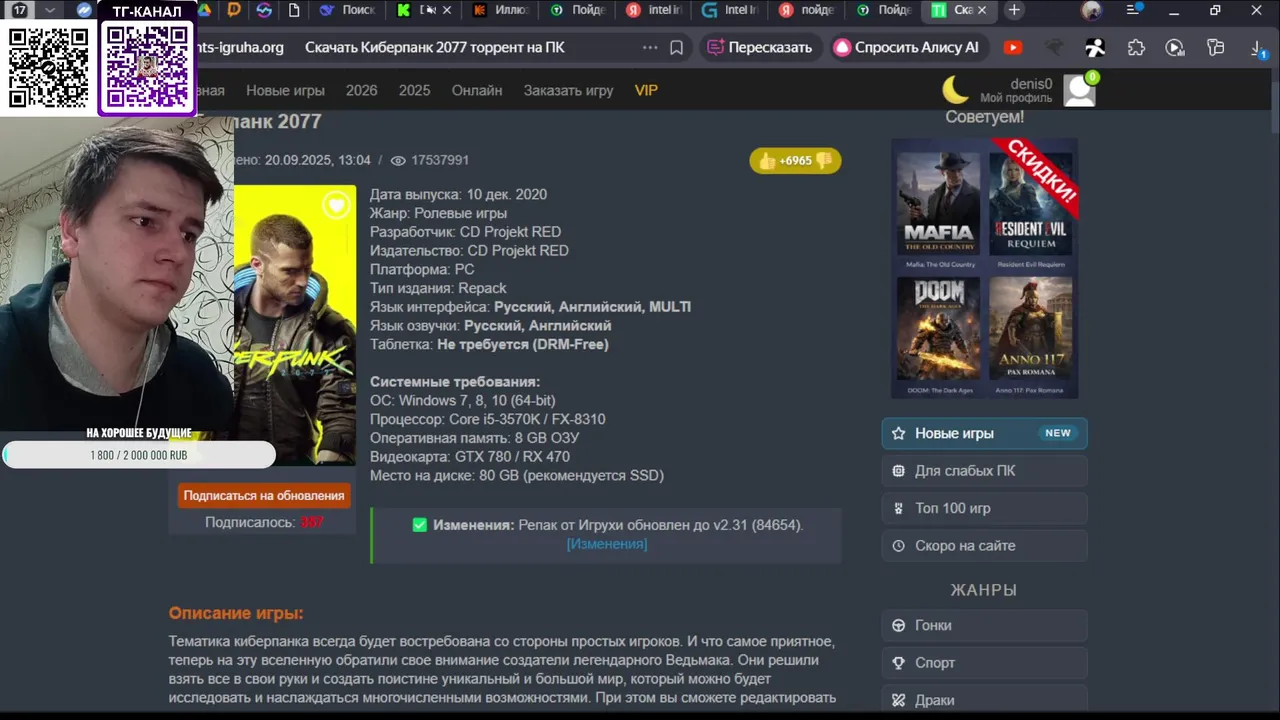Viewport: 1280px width, 720px height.
Task: Open the browser extensions puzzle icon
Action: (1136, 48)
